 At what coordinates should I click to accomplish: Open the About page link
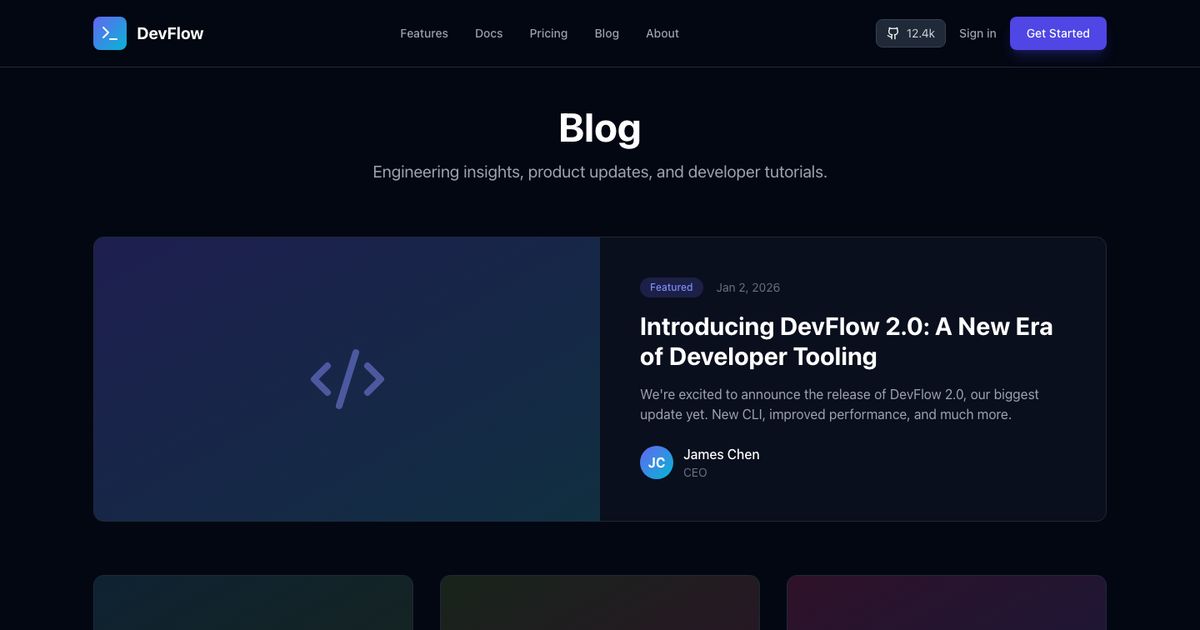(x=662, y=33)
